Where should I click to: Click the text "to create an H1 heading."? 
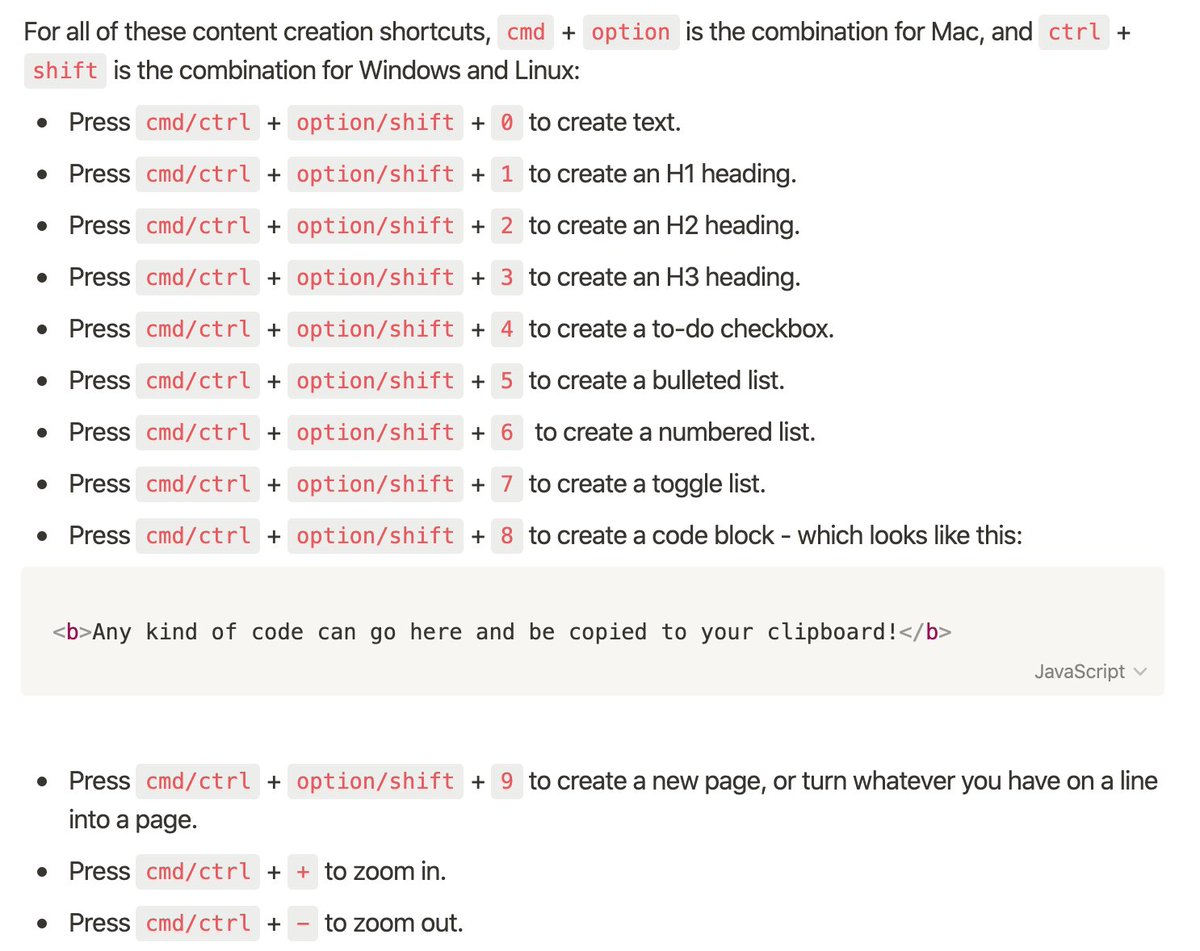click(663, 175)
